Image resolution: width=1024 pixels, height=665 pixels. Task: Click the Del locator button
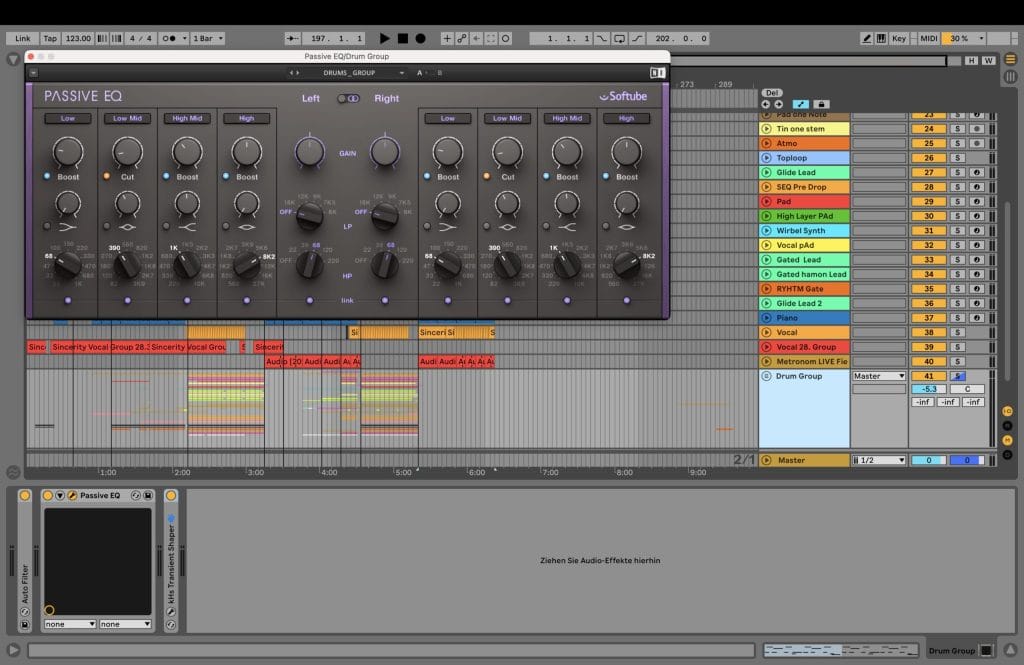click(772, 93)
